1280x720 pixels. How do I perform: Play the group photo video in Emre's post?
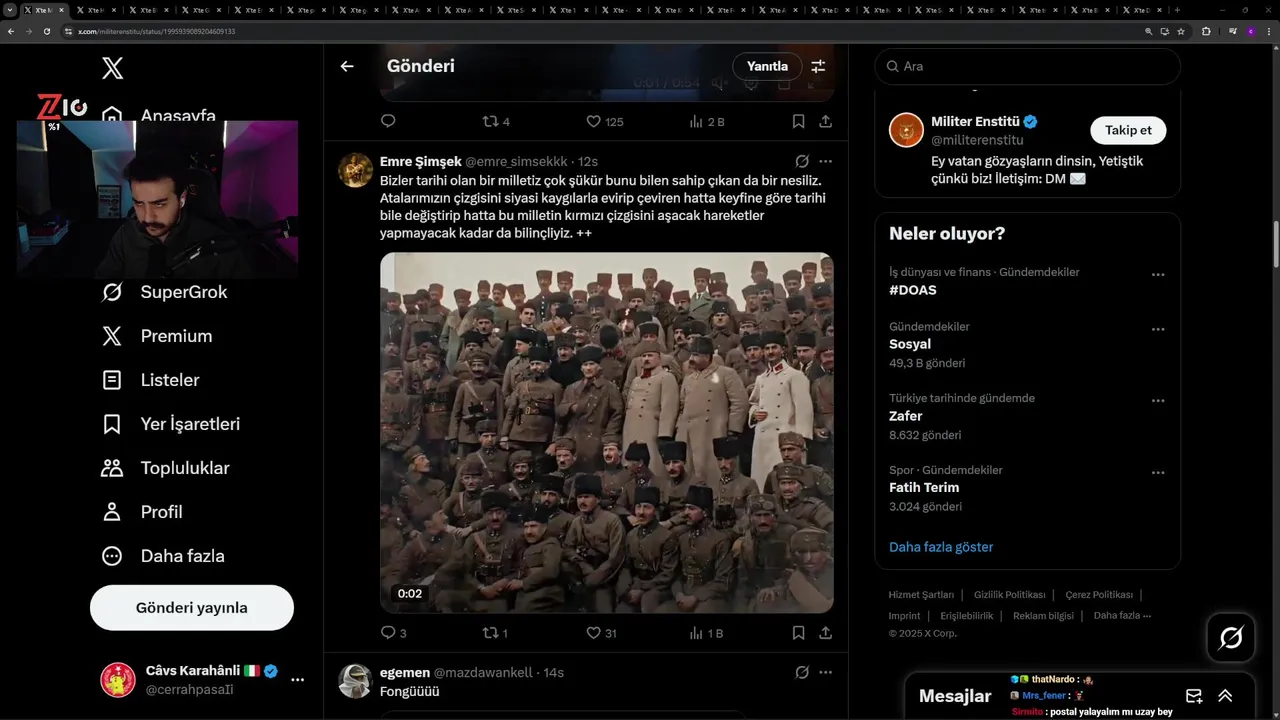point(606,432)
